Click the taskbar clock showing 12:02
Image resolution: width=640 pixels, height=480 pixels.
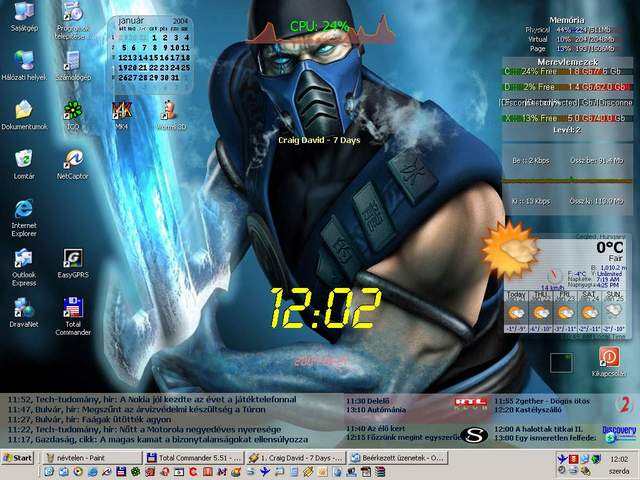[619, 459]
